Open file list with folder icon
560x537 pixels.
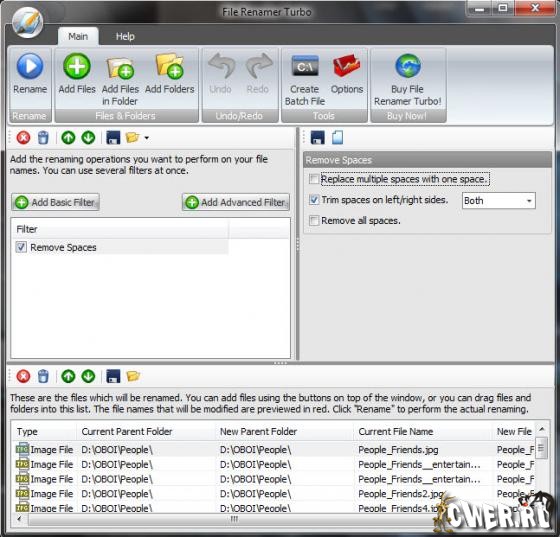point(133,376)
